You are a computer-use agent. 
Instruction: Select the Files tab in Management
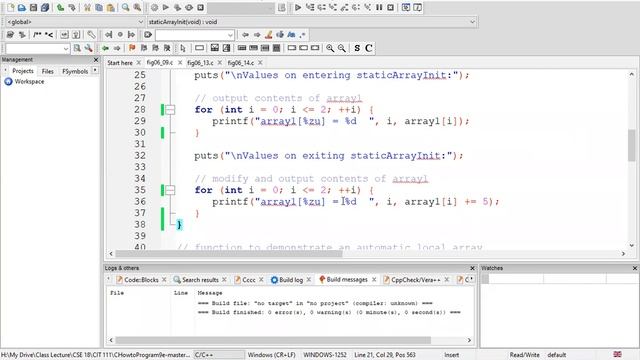point(47,71)
